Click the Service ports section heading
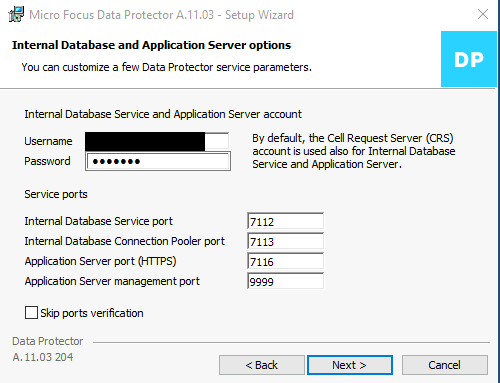Image resolution: width=500 pixels, height=383 pixels. click(x=56, y=194)
